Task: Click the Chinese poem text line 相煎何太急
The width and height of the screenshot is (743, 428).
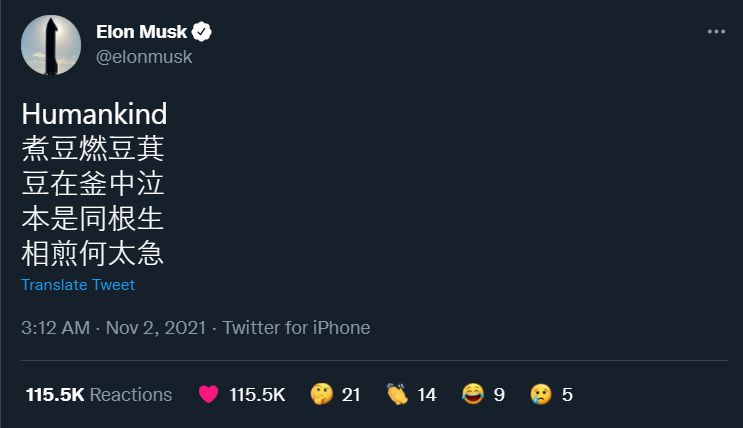Action: pos(92,253)
